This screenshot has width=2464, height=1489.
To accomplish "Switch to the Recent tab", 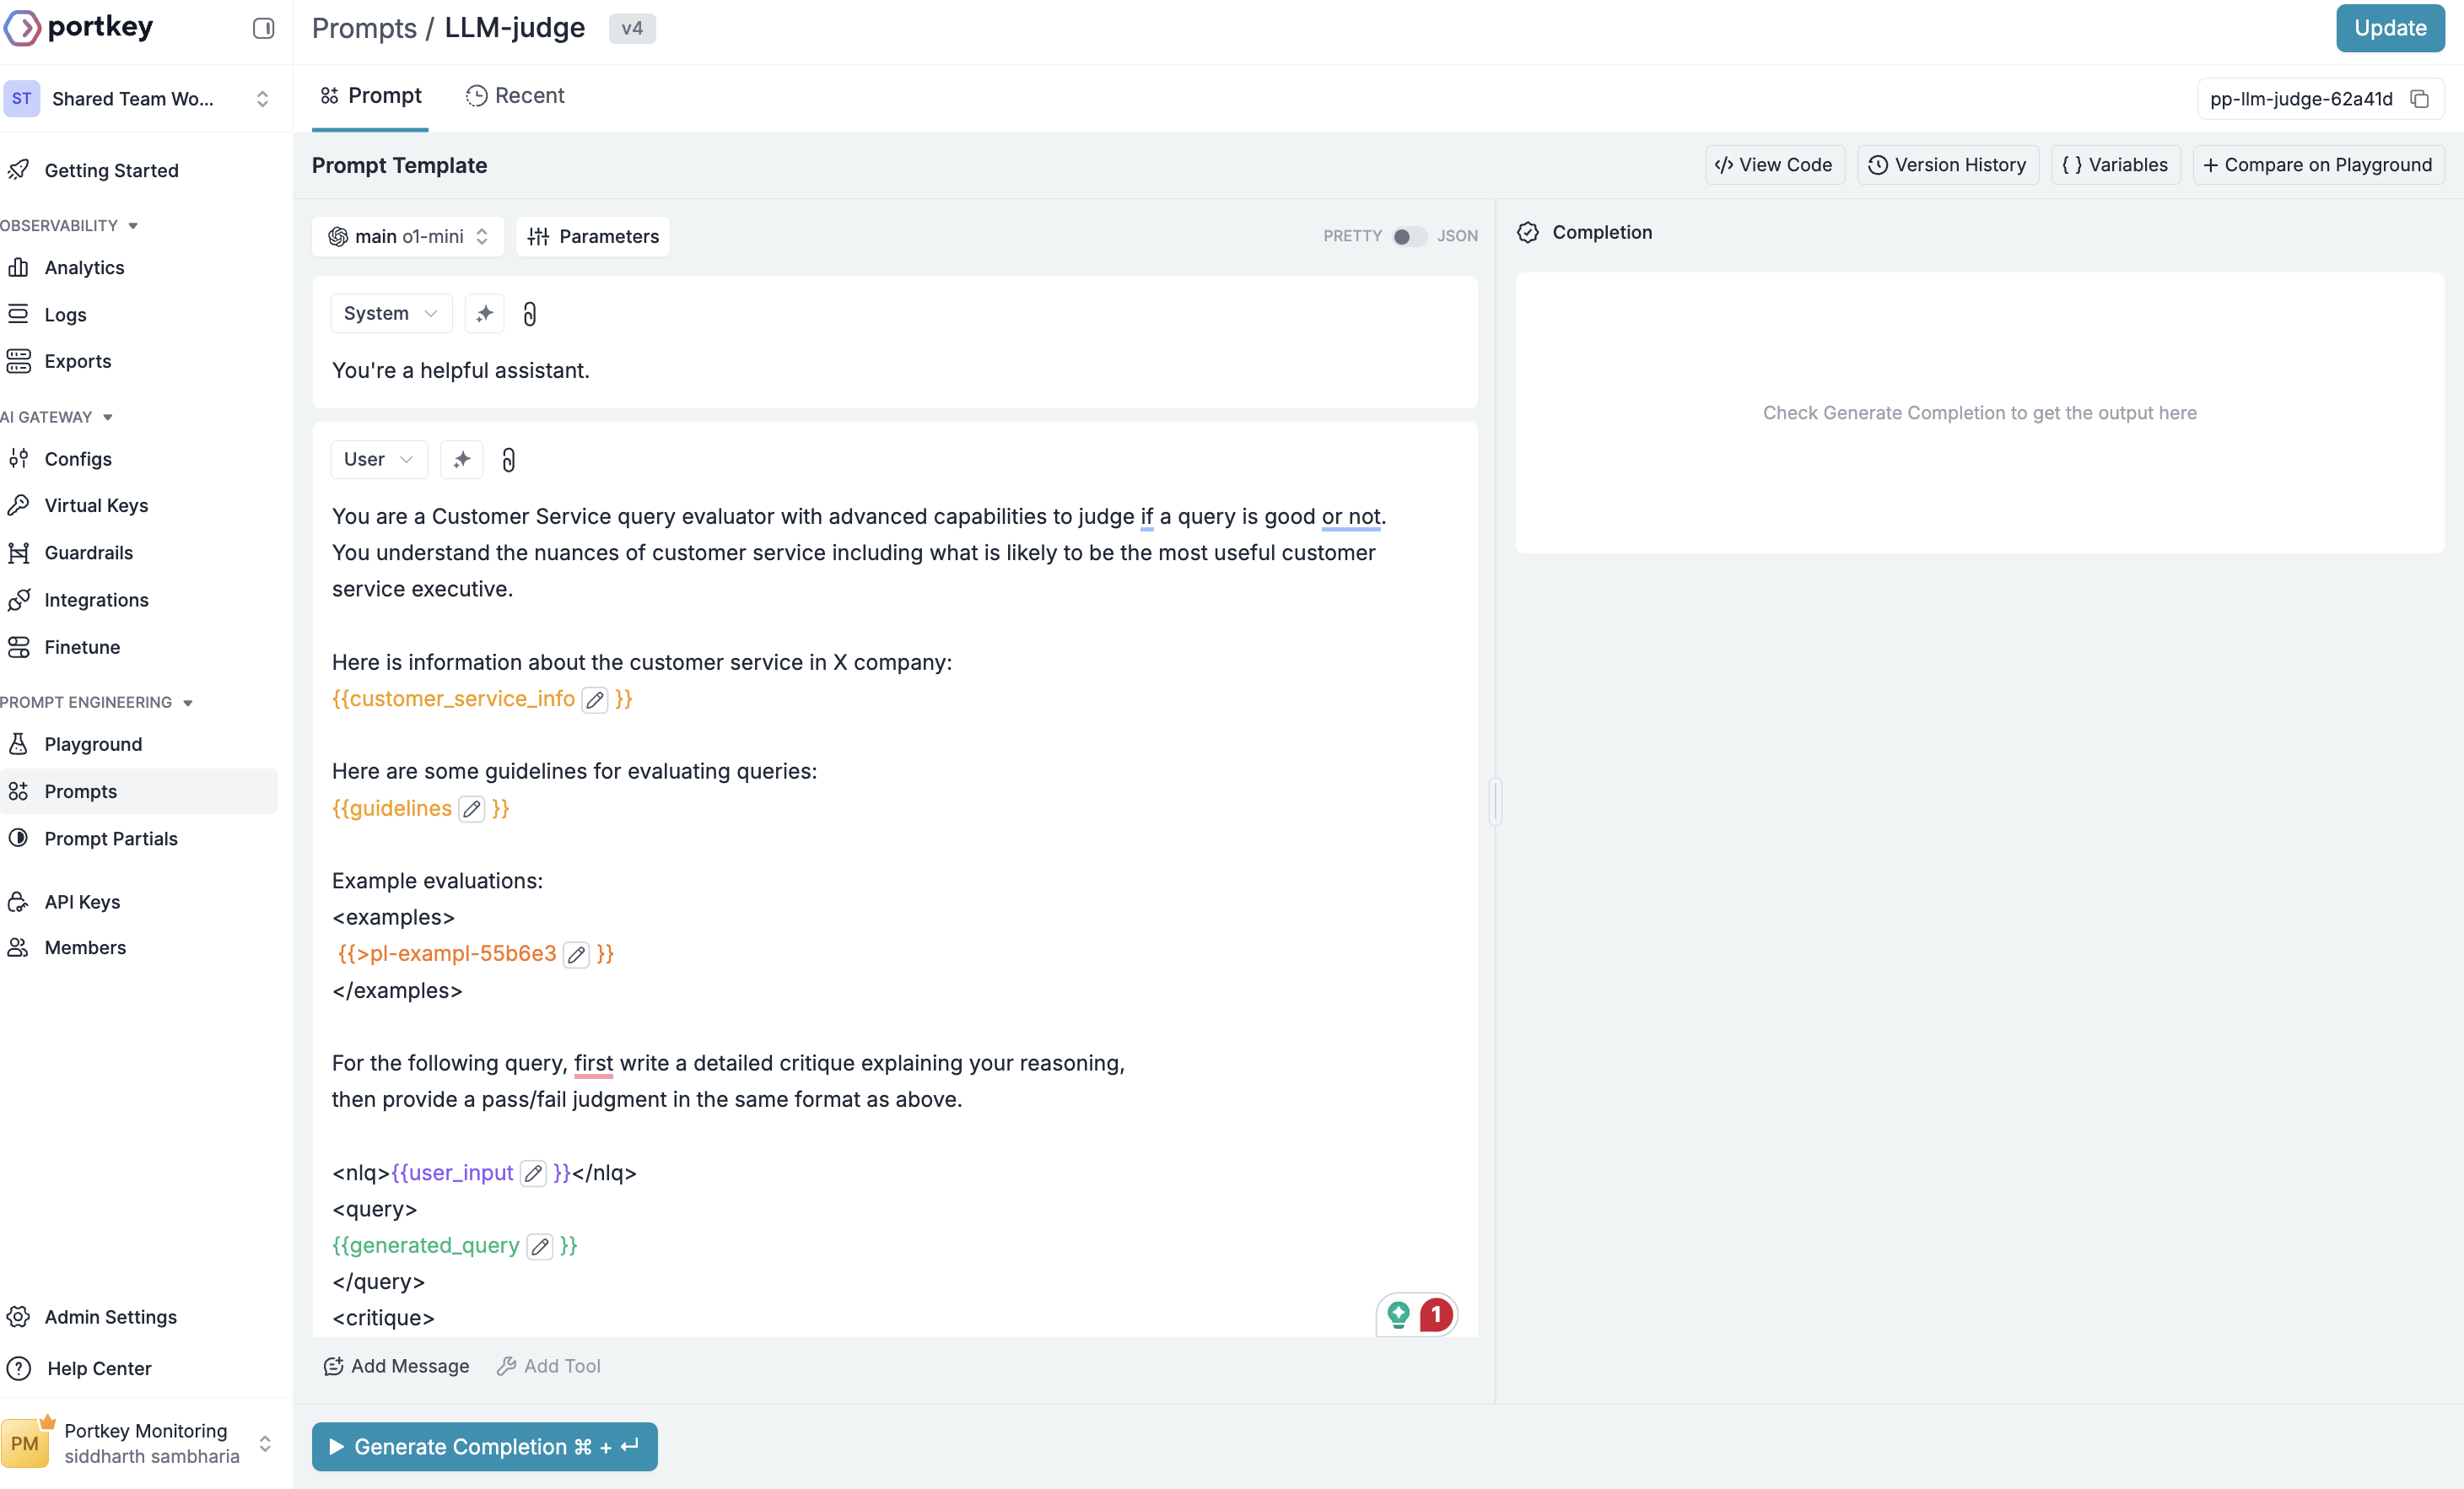I will coord(516,96).
